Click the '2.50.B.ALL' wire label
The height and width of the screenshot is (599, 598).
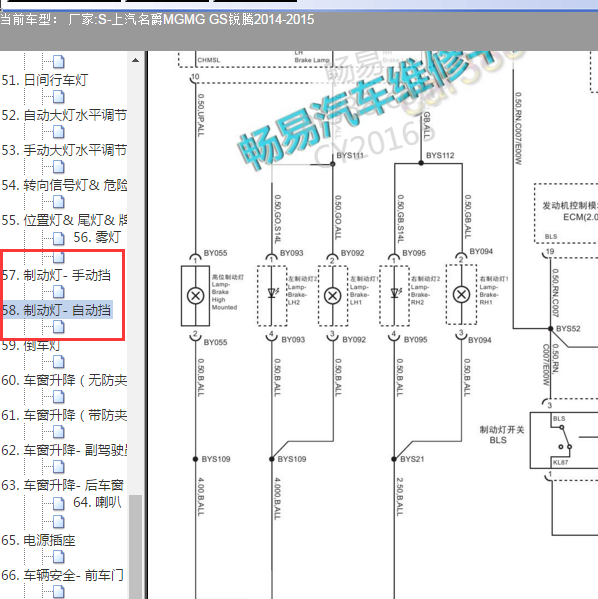pyautogui.click(x=399, y=497)
